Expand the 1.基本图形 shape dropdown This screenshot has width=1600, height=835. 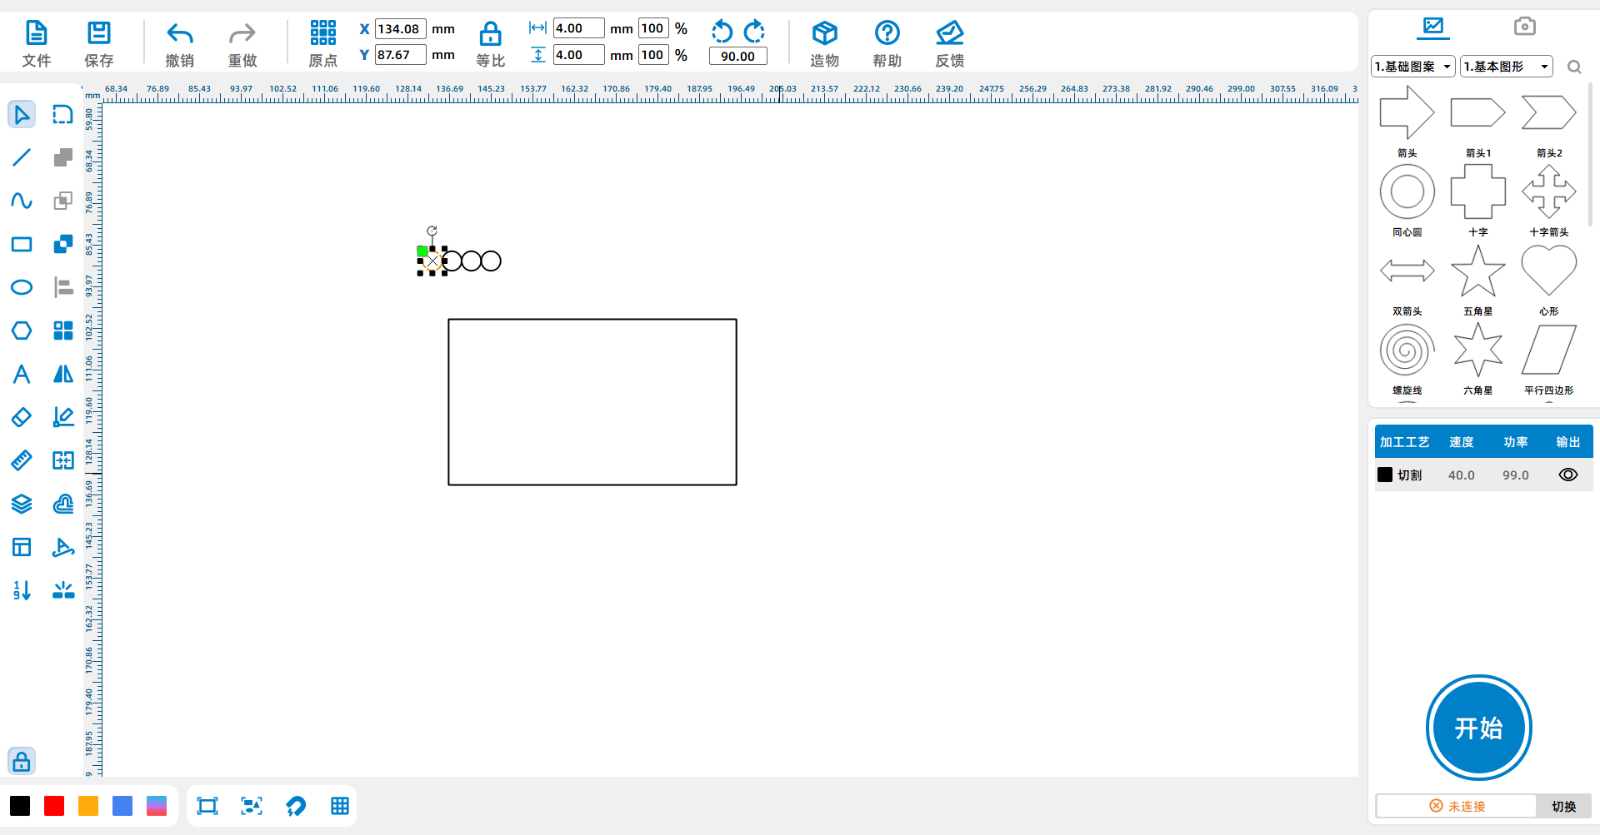point(1506,67)
